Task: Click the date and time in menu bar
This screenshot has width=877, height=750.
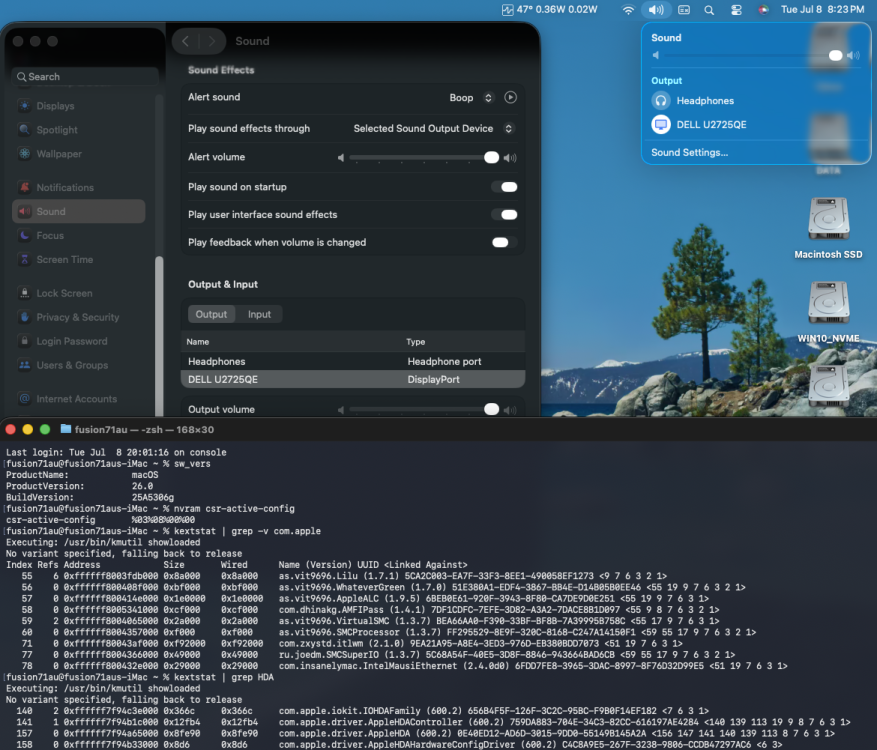Action: [x=822, y=10]
